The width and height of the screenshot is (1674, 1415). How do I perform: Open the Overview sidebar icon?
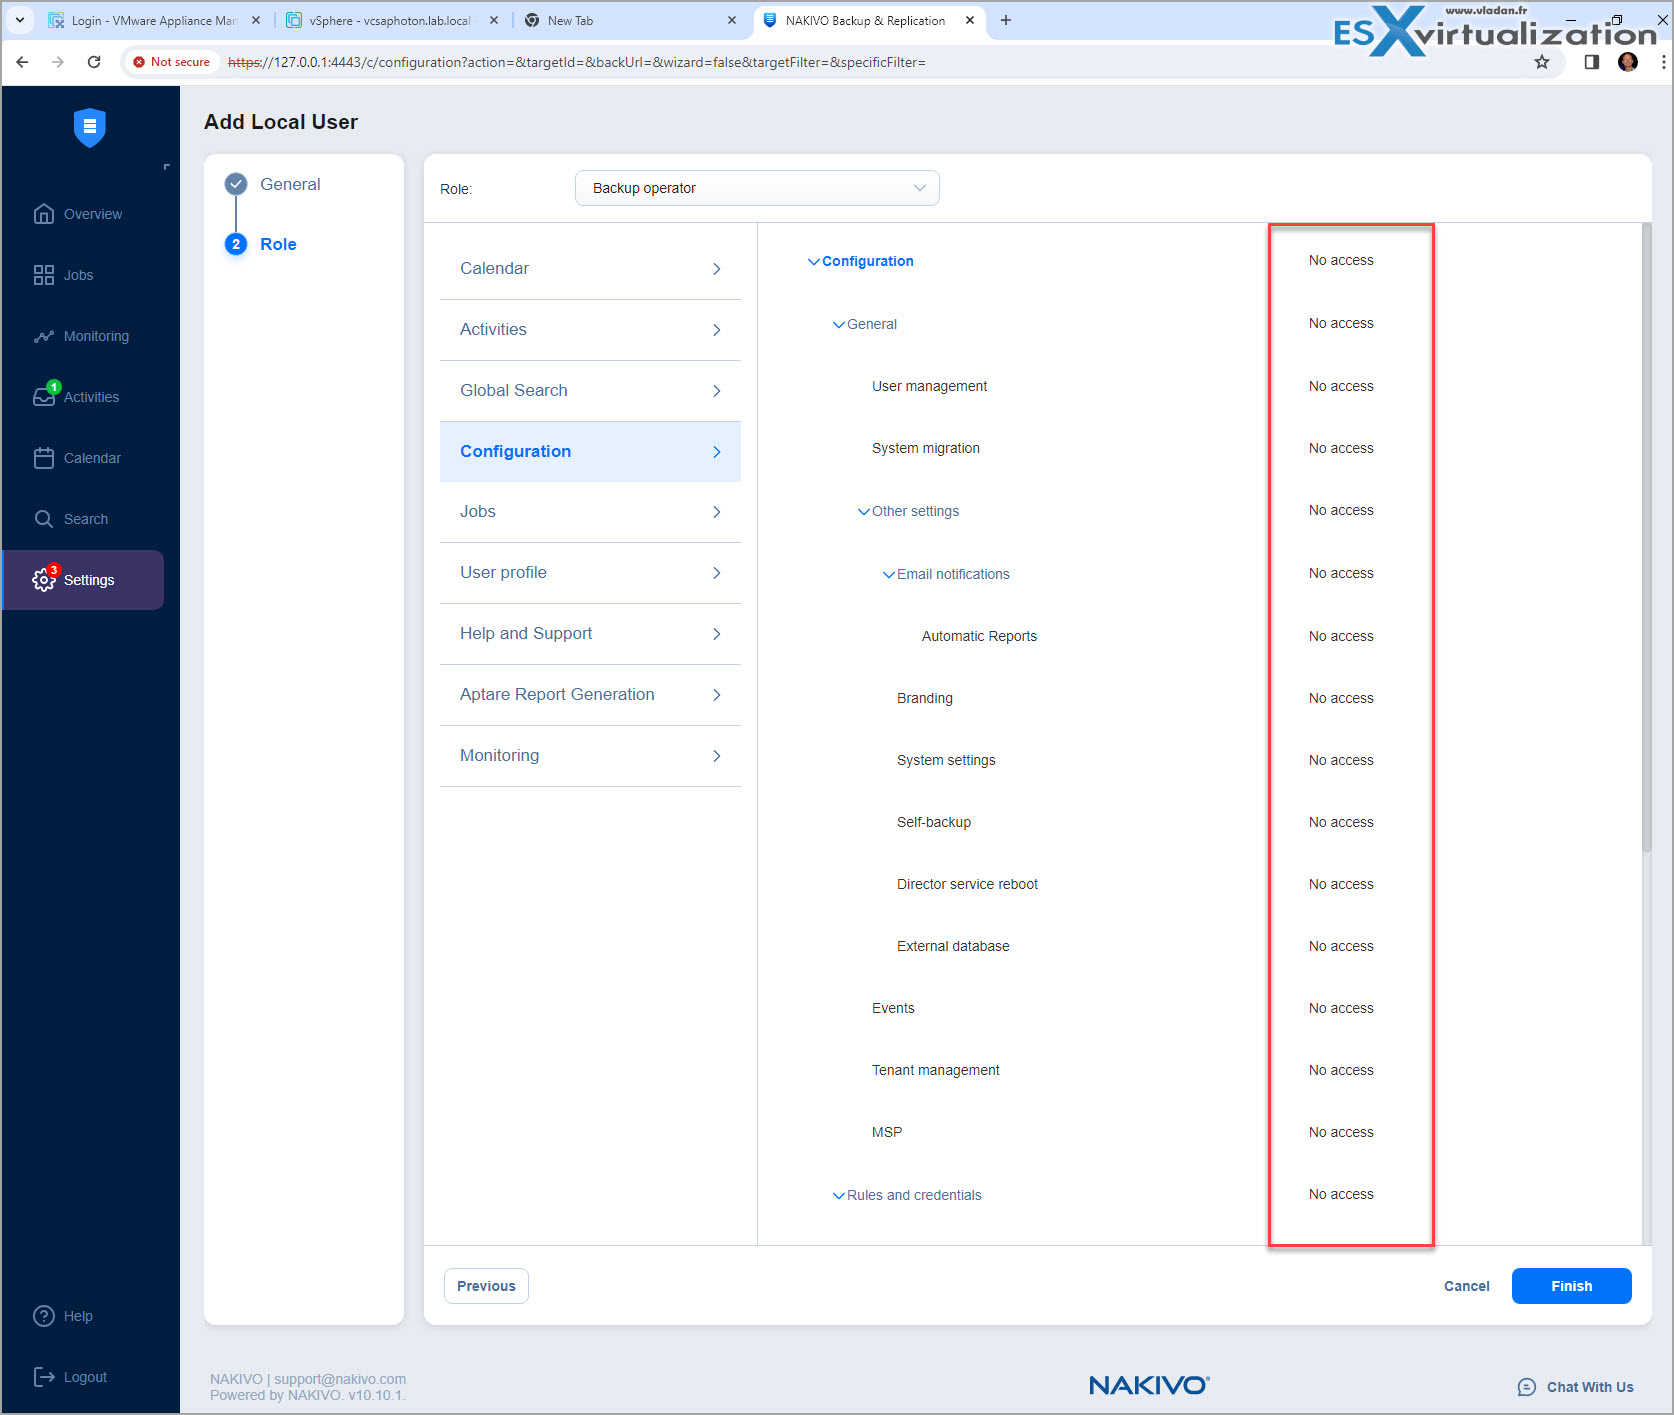[x=43, y=214]
